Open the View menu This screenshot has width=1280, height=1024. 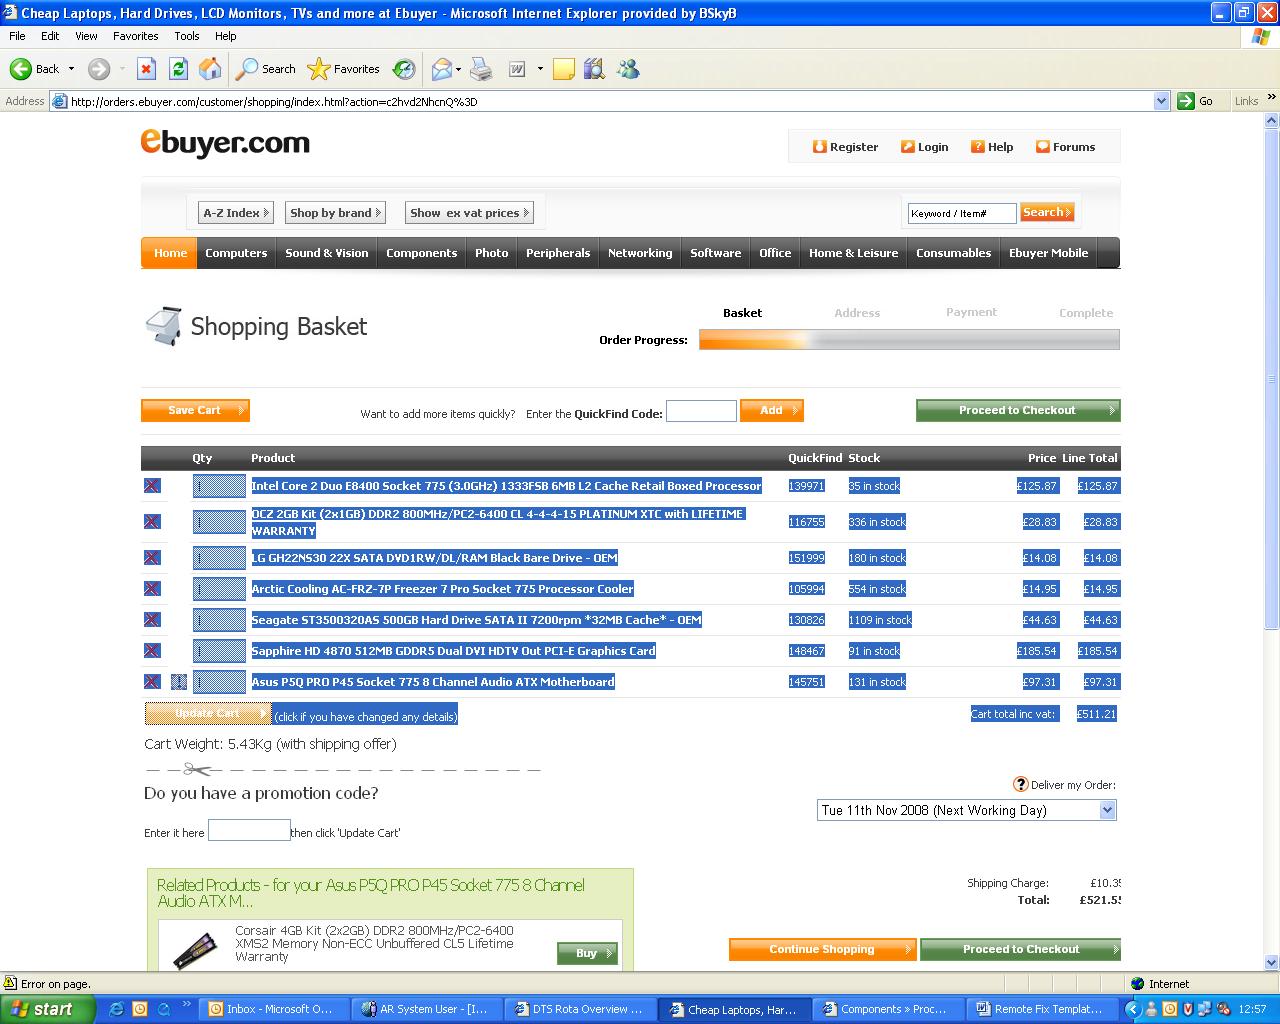[x=86, y=36]
